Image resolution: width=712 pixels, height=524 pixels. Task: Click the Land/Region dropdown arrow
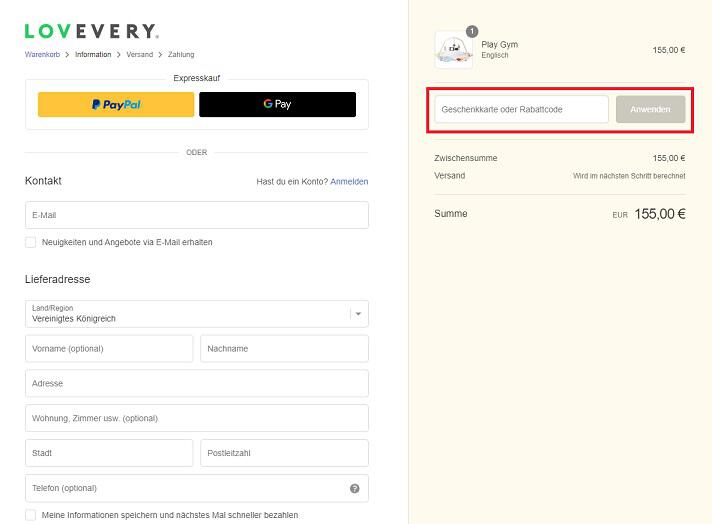coord(358,314)
